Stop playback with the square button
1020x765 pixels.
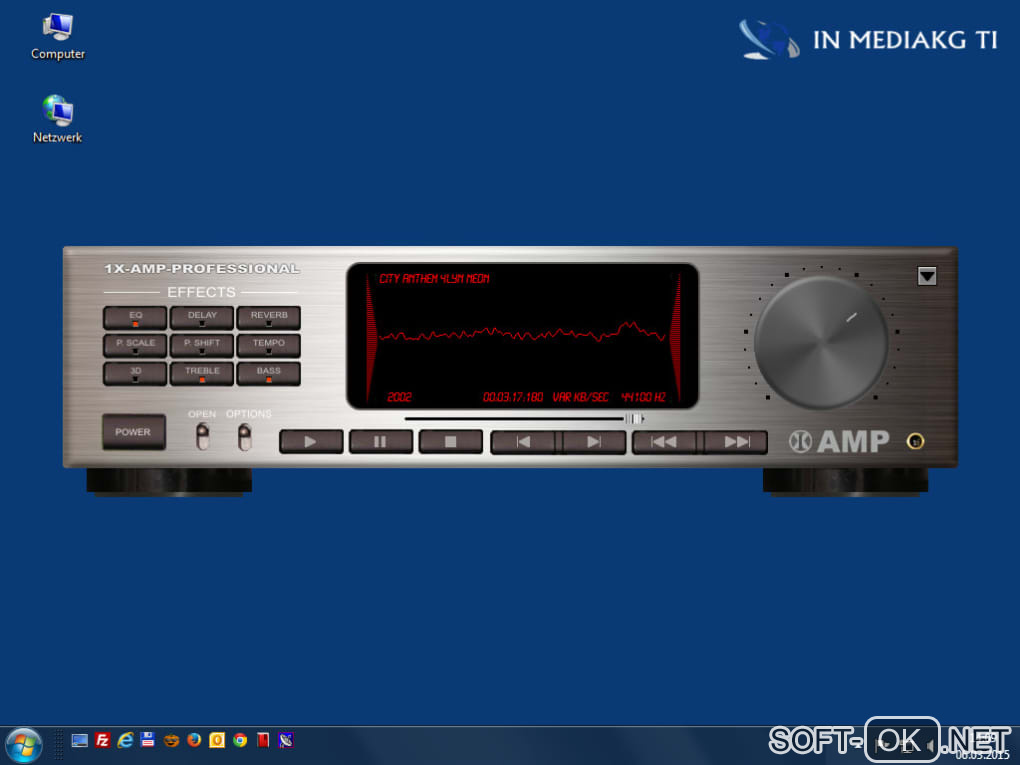click(x=450, y=442)
